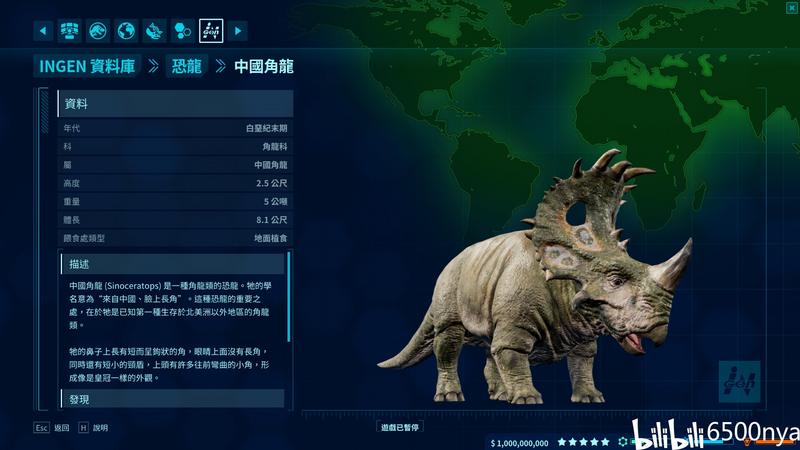Click the 體長 8.1 公尺 row
Image resolution: width=800 pixels, height=450 pixels.
pyautogui.click(x=175, y=220)
